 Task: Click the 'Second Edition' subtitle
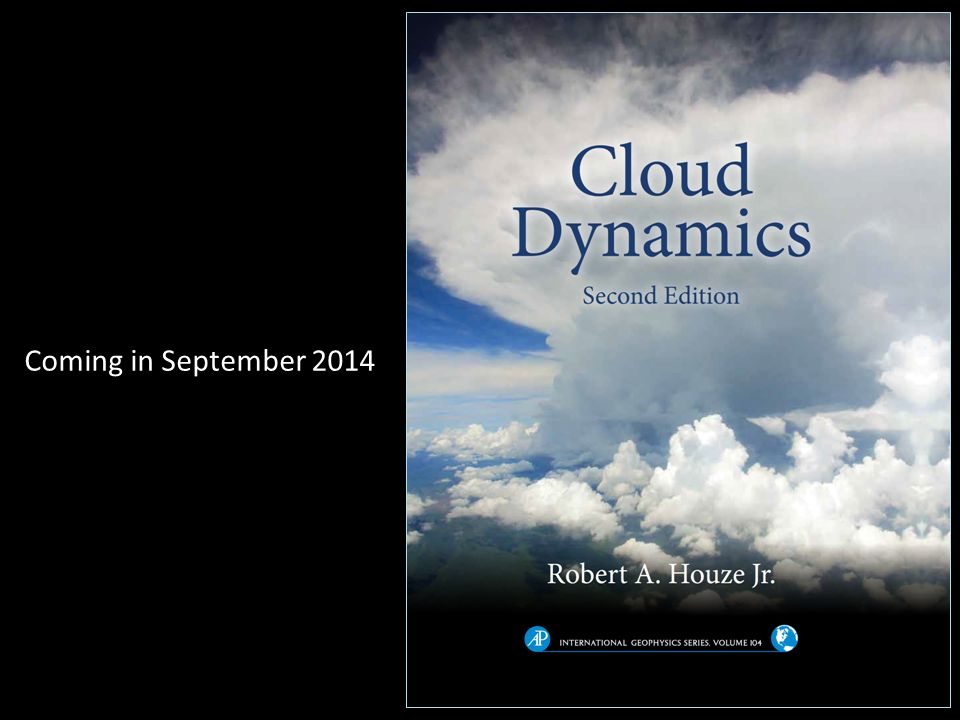click(x=661, y=296)
